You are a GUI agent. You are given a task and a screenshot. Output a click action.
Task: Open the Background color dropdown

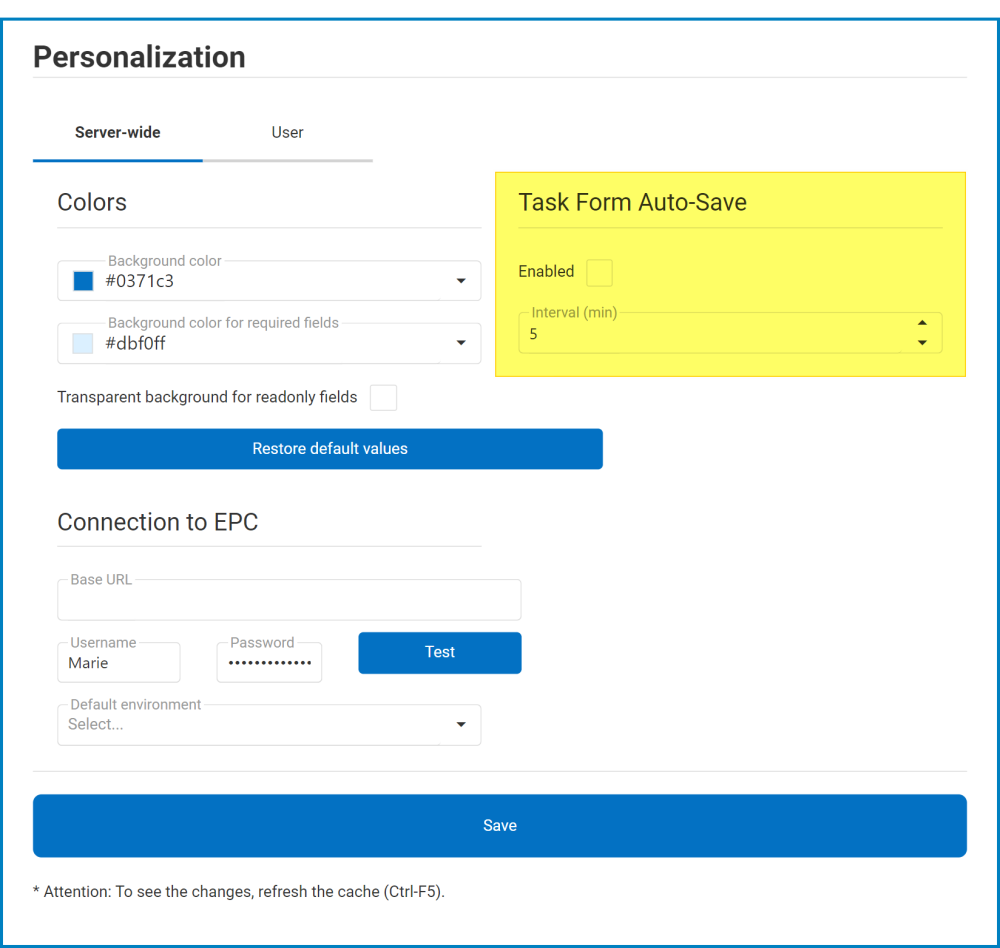click(x=462, y=281)
